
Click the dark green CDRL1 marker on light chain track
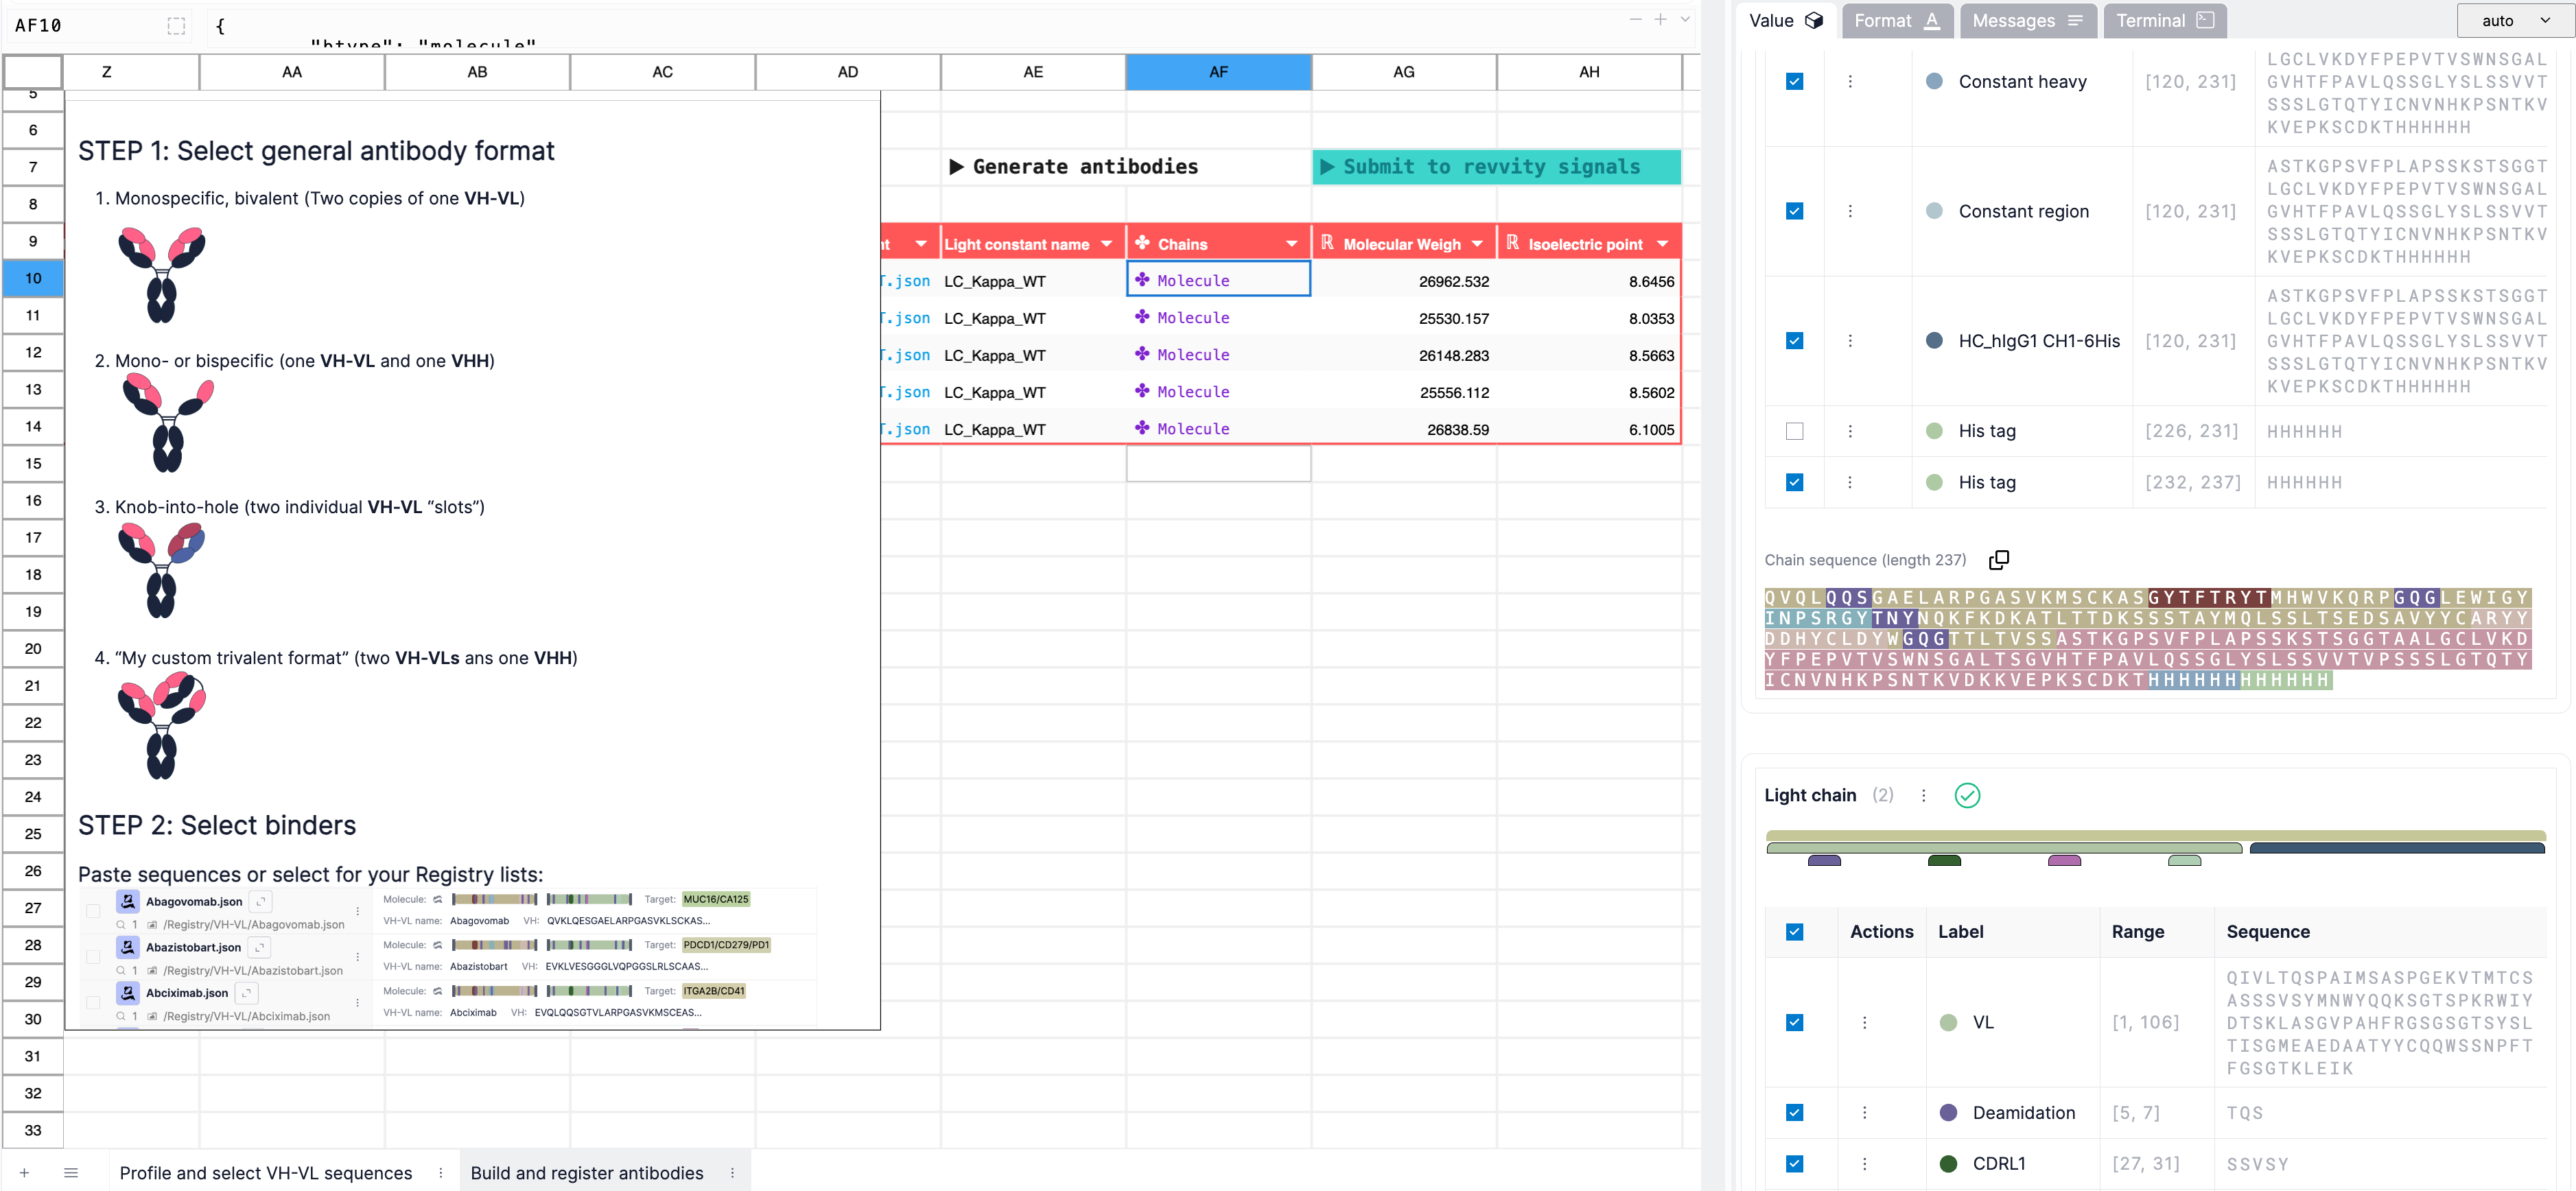coord(1944,860)
